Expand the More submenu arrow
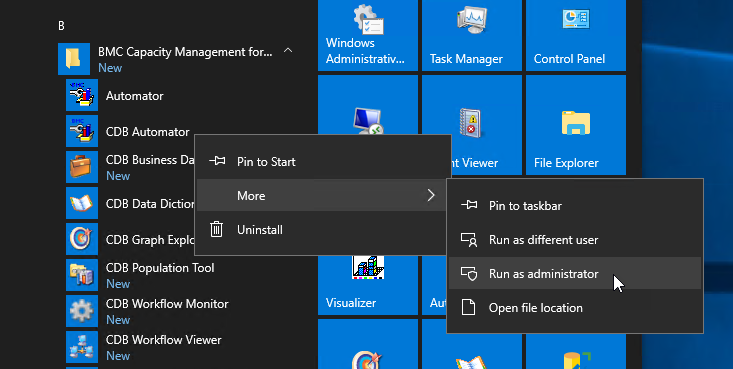This screenshot has height=369, width=733. (431, 195)
